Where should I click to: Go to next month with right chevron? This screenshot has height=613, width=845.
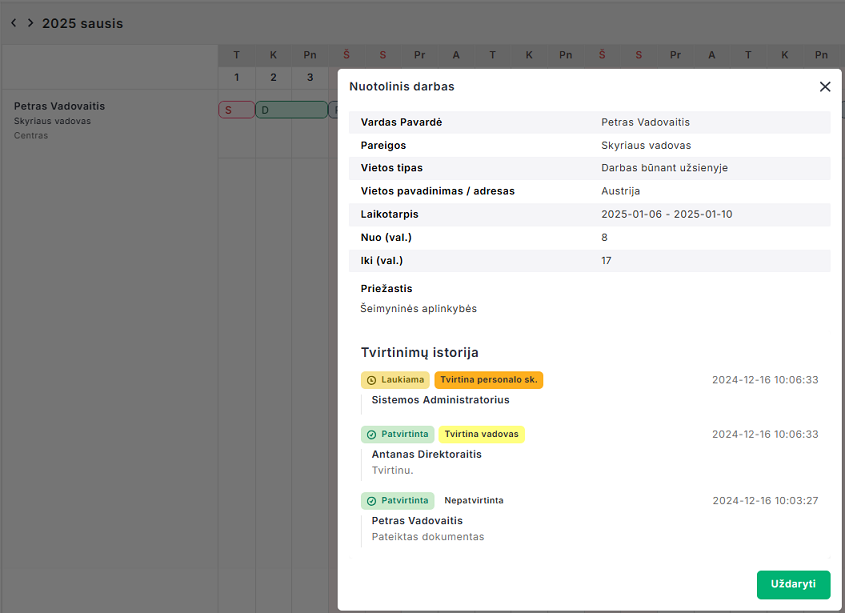pos(30,23)
